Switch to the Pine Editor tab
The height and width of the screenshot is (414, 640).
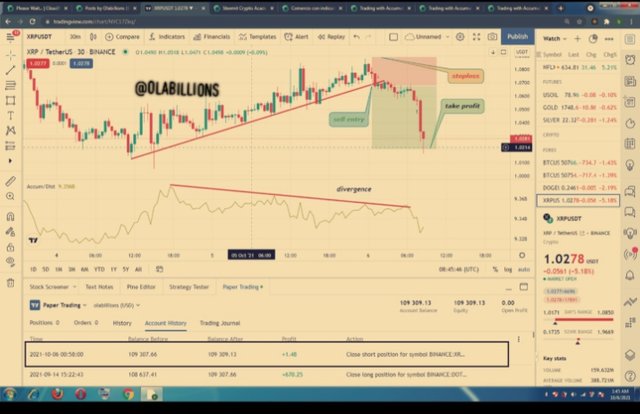pos(141,287)
